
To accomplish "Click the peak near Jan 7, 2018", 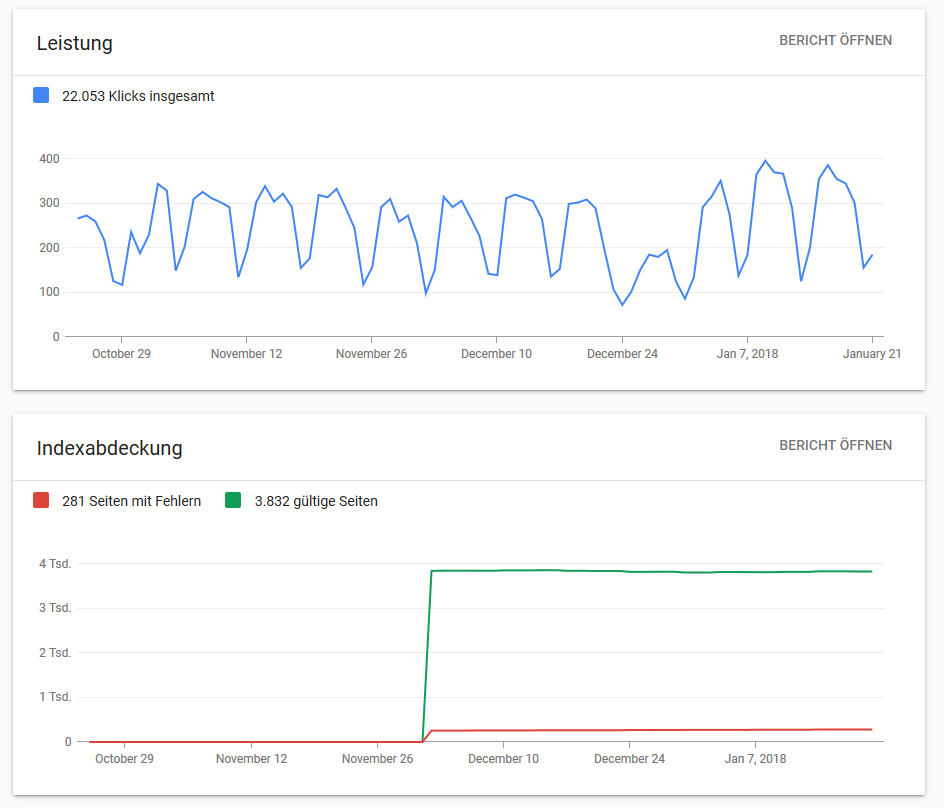I will (765, 160).
